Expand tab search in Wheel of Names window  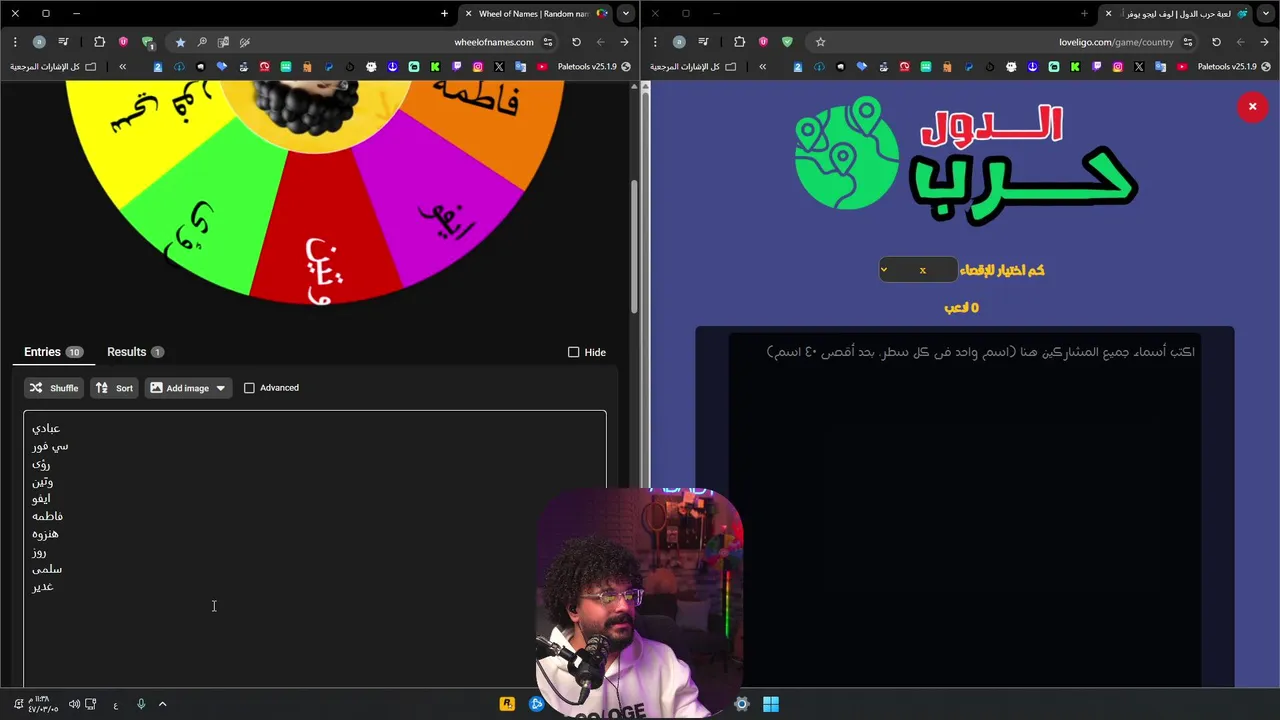tap(625, 14)
